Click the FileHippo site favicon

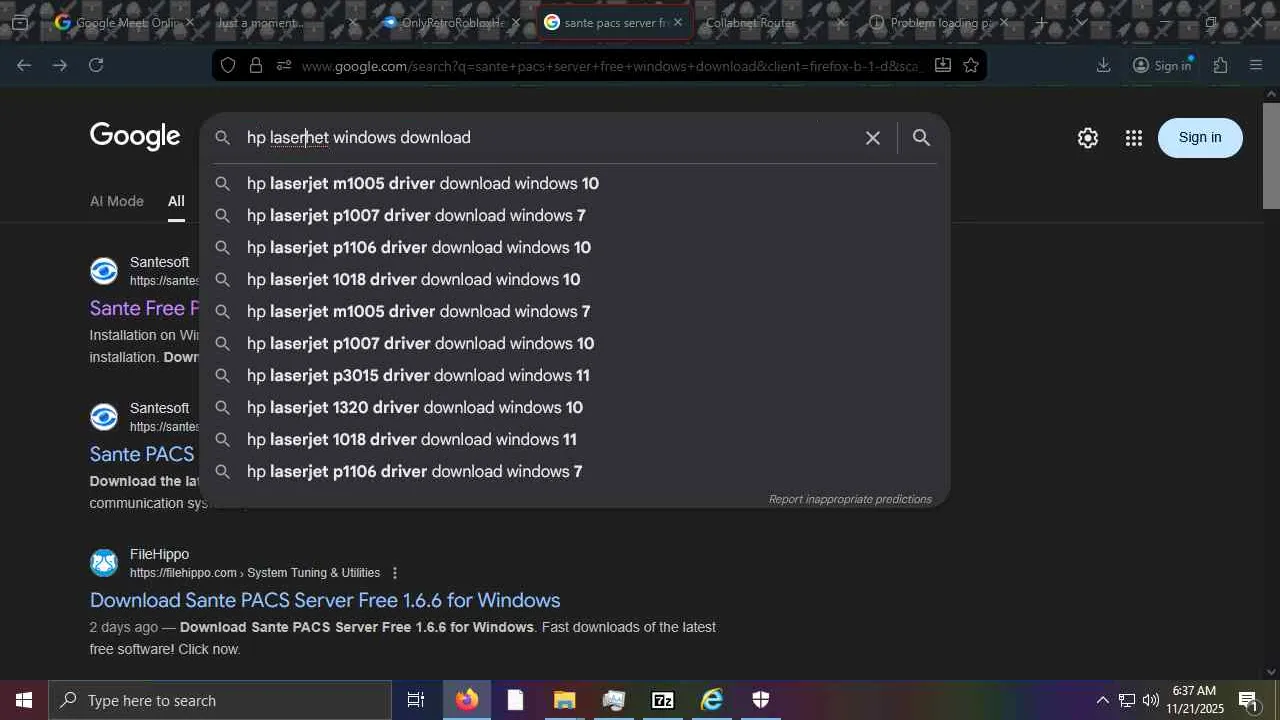(104, 563)
